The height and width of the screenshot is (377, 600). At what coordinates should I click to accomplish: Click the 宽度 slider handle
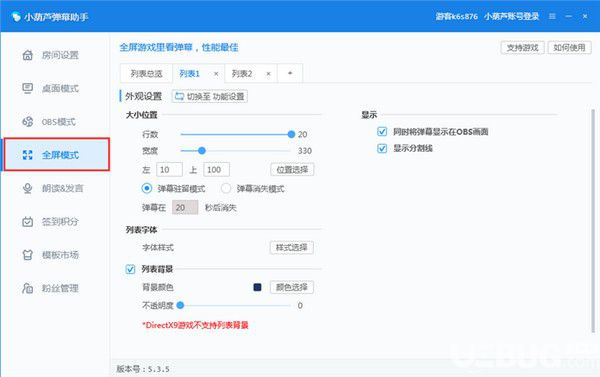pyautogui.click(x=202, y=151)
